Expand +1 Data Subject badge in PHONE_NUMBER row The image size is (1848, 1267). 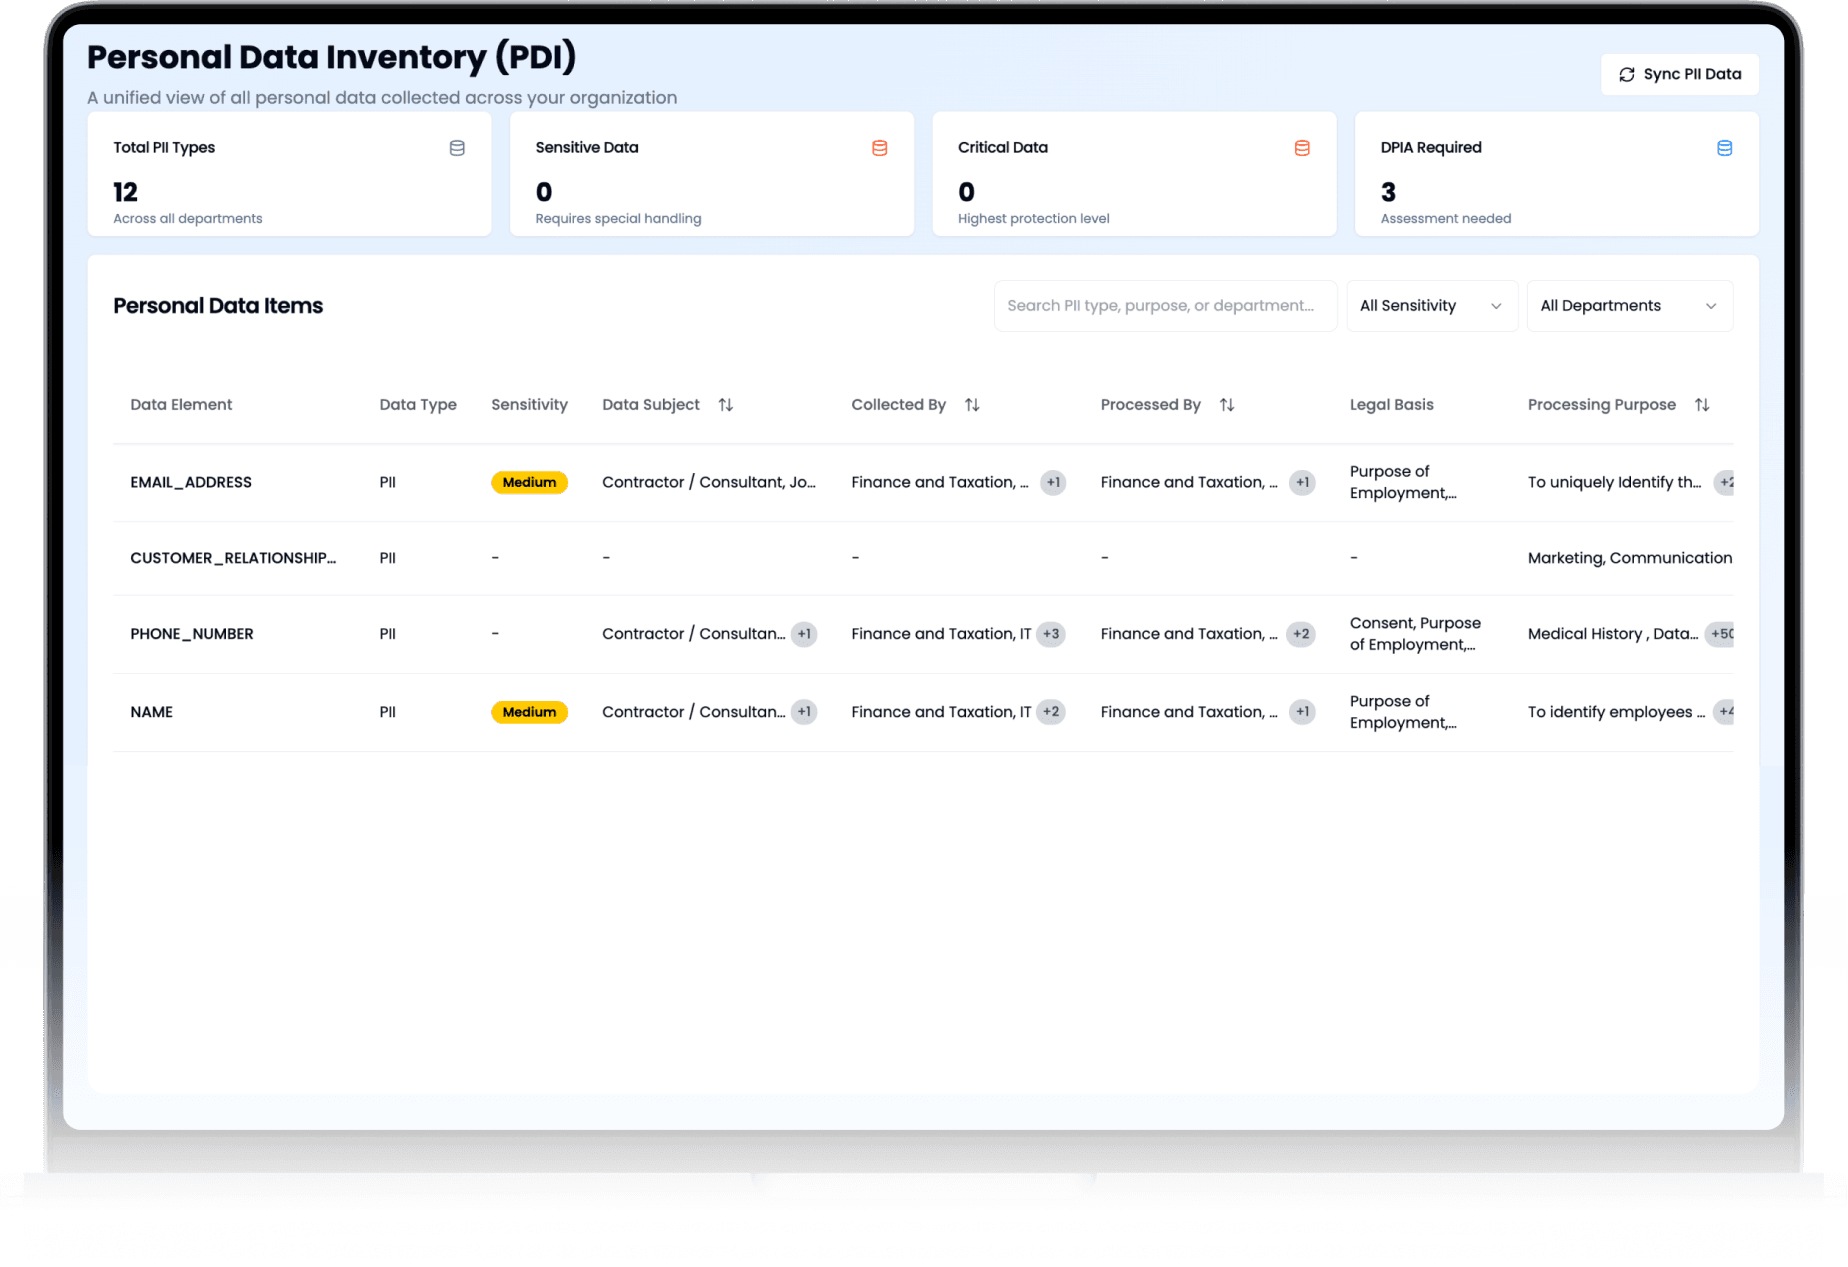[804, 634]
